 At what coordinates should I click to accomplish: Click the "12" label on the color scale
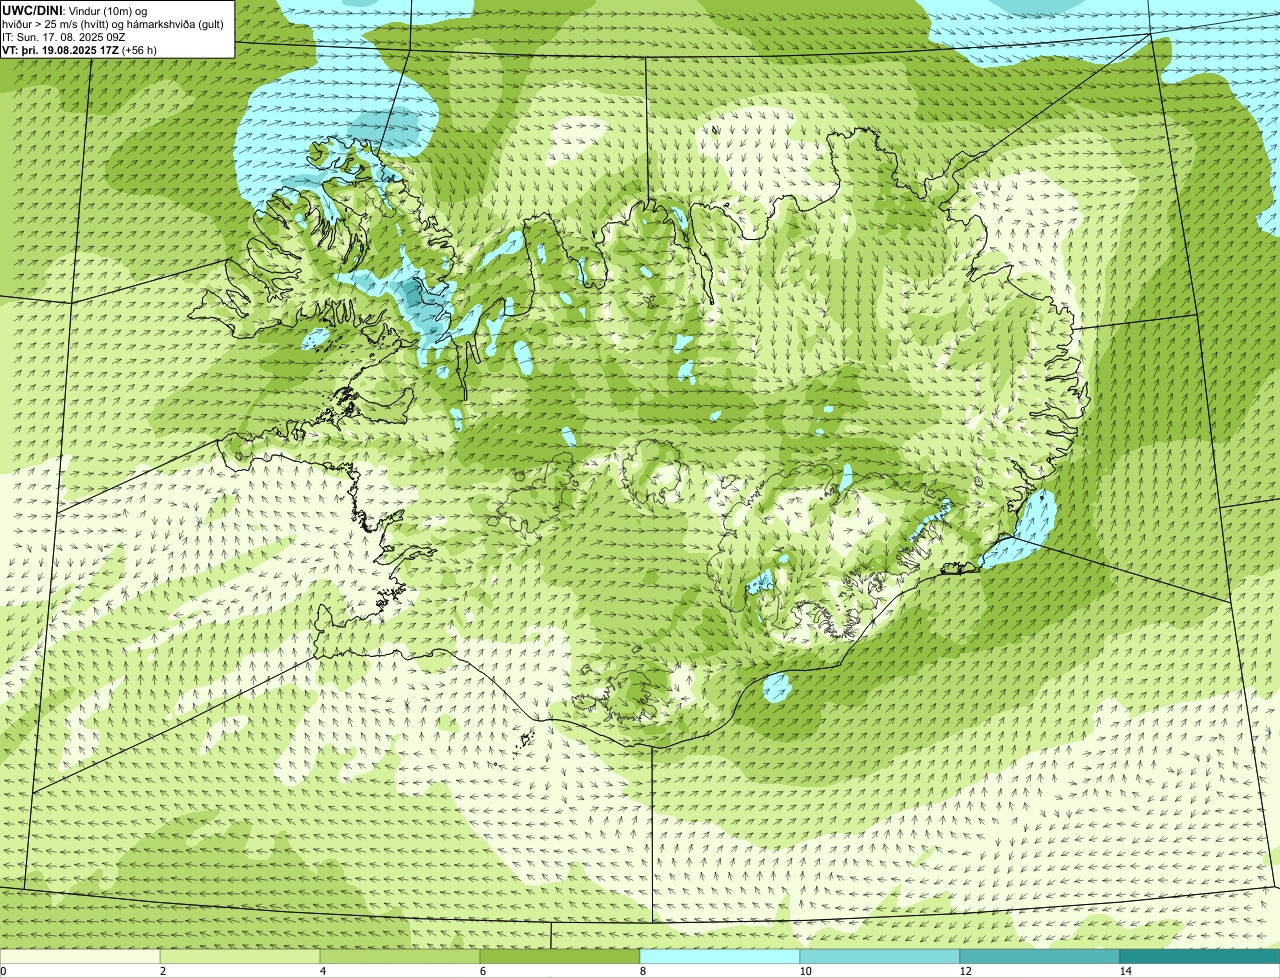click(965, 971)
